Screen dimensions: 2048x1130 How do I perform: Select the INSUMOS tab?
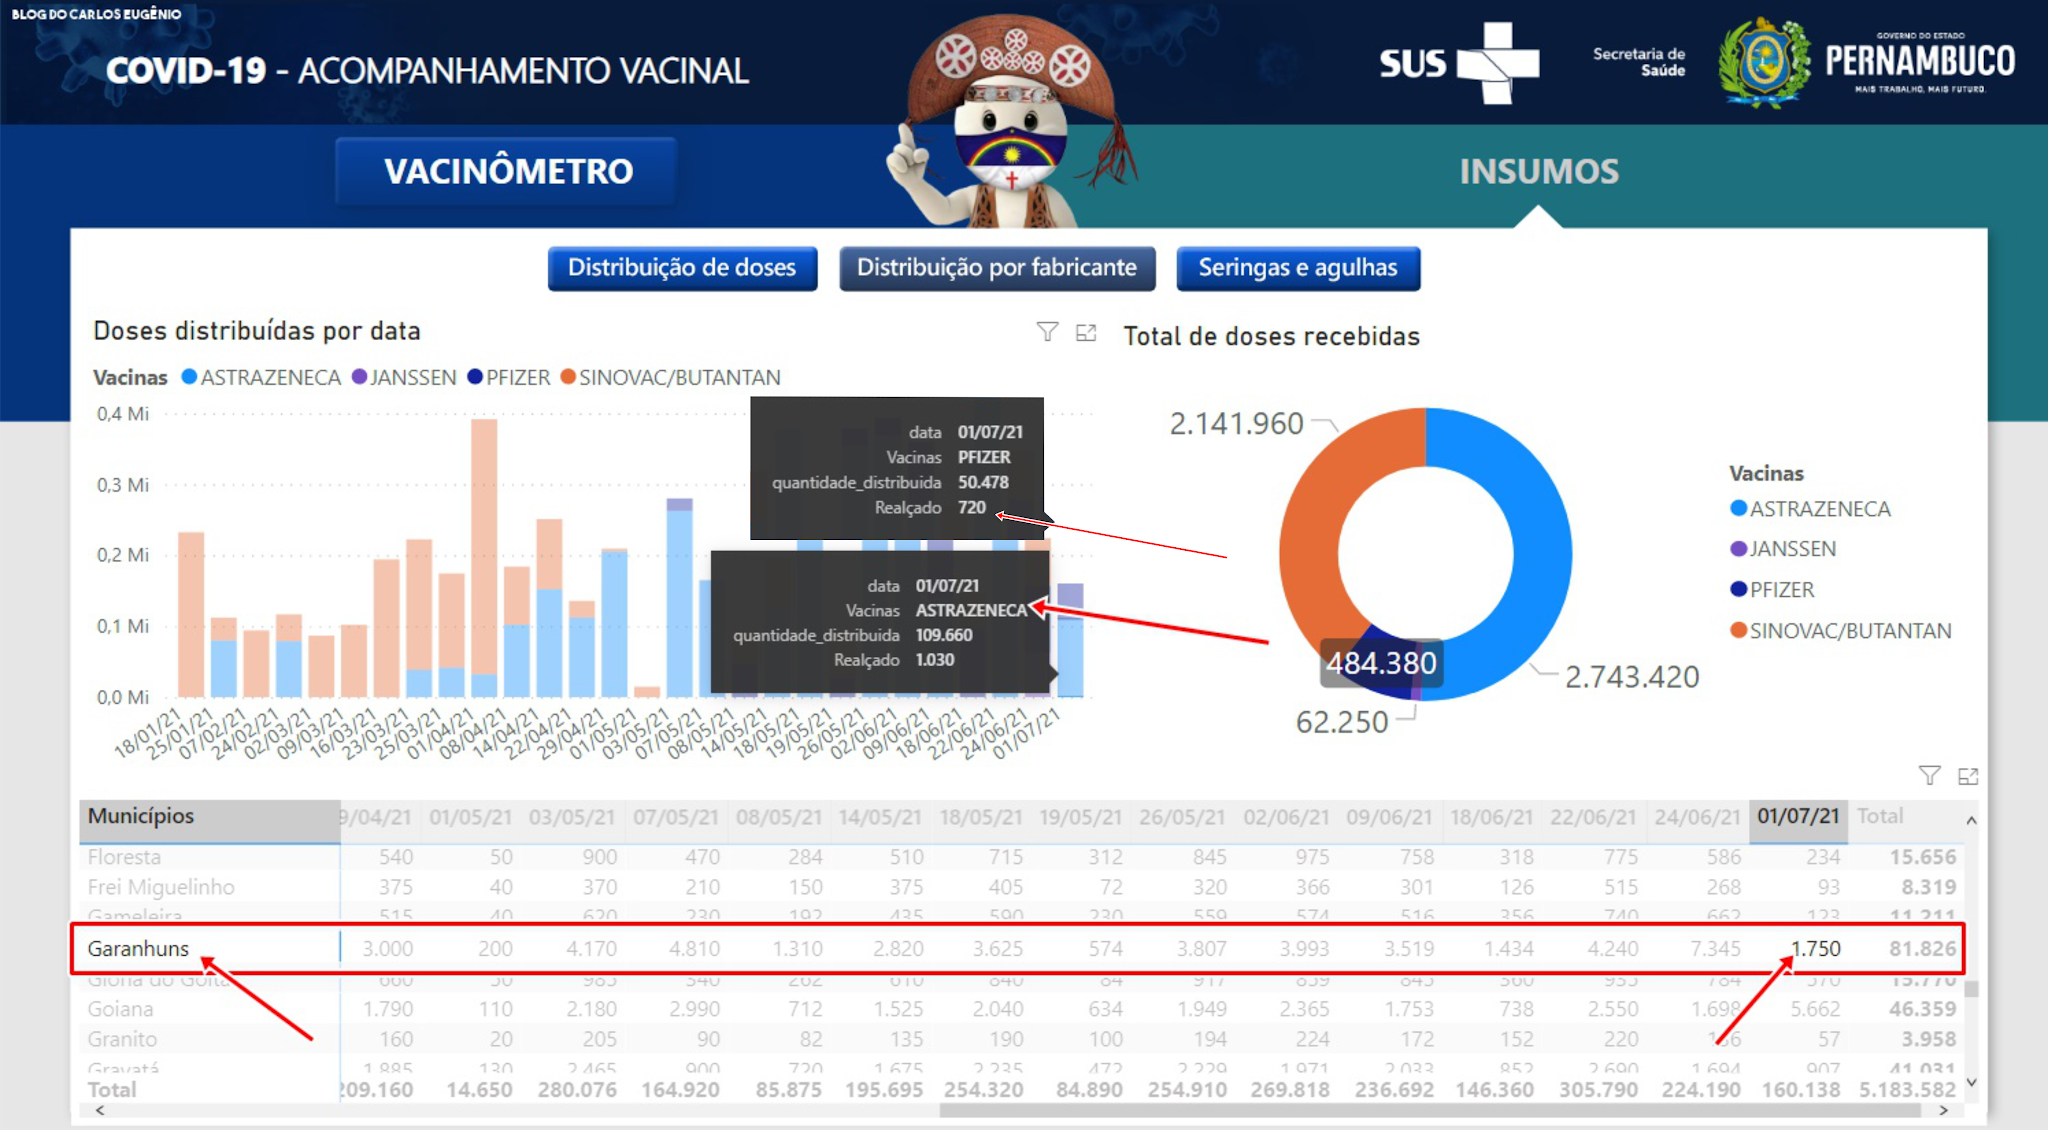pos(1538,171)
